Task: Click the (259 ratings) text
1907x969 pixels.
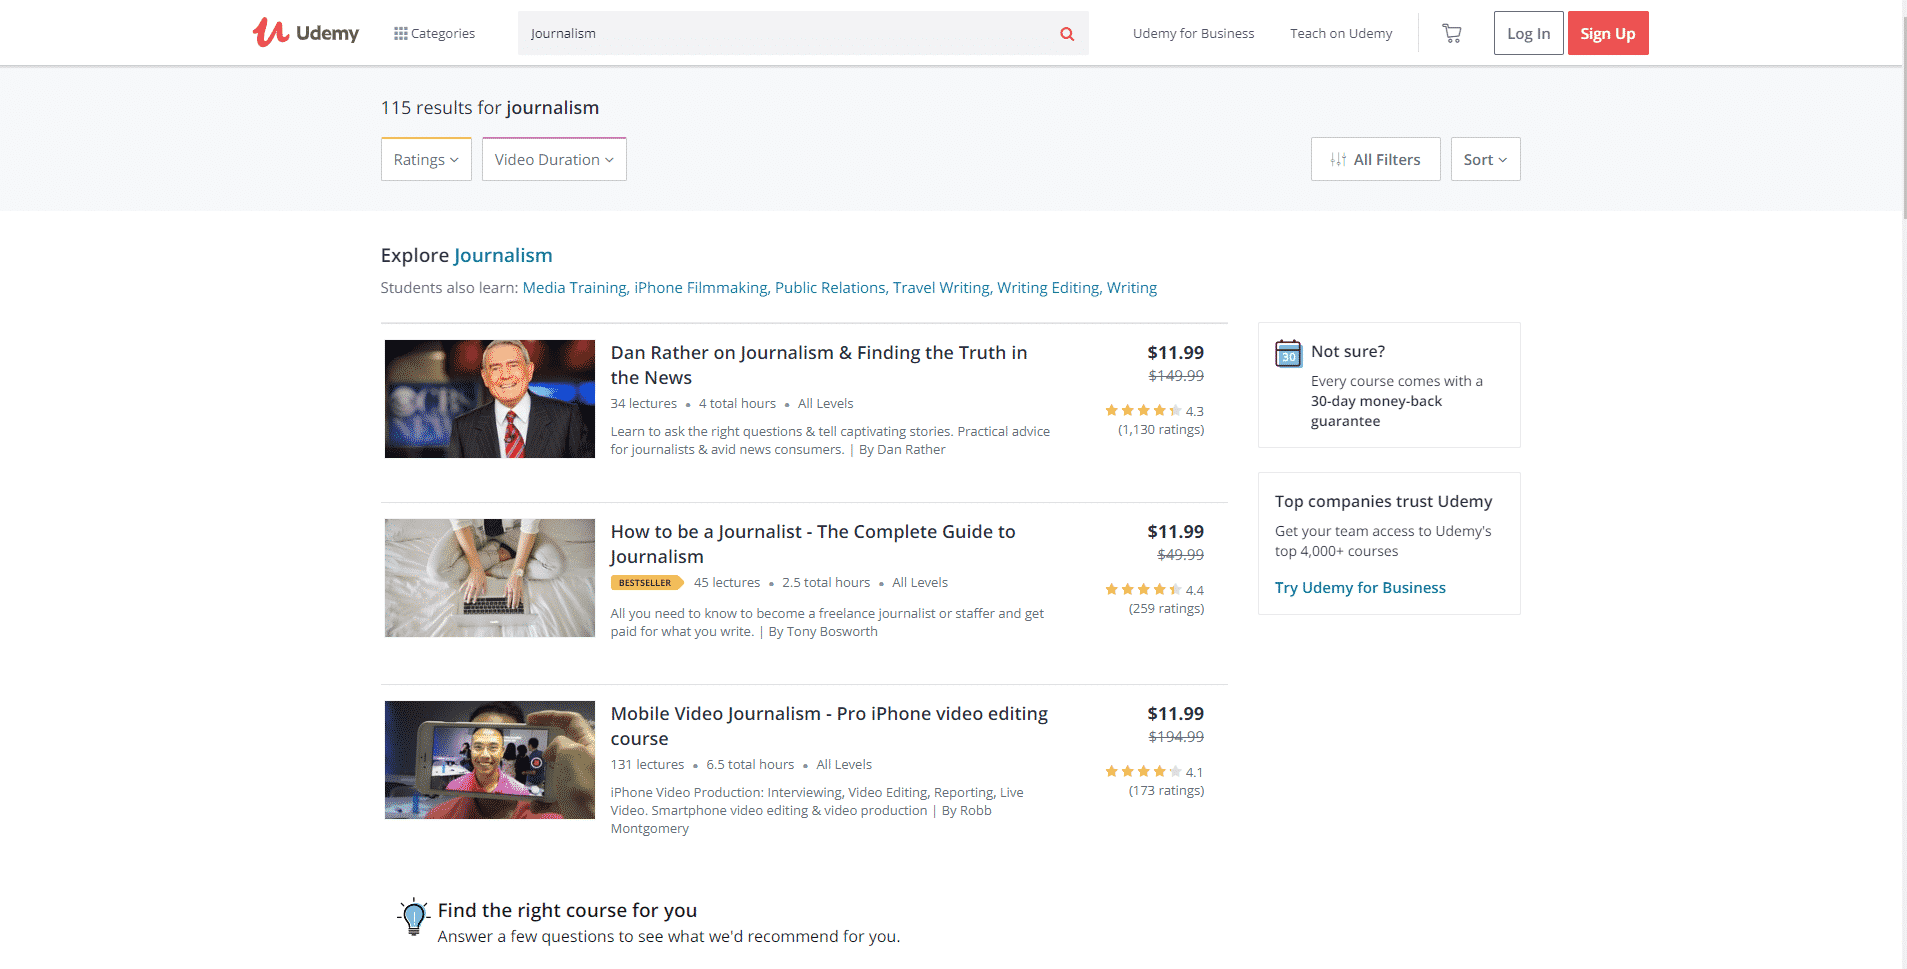Action: 1166,609
